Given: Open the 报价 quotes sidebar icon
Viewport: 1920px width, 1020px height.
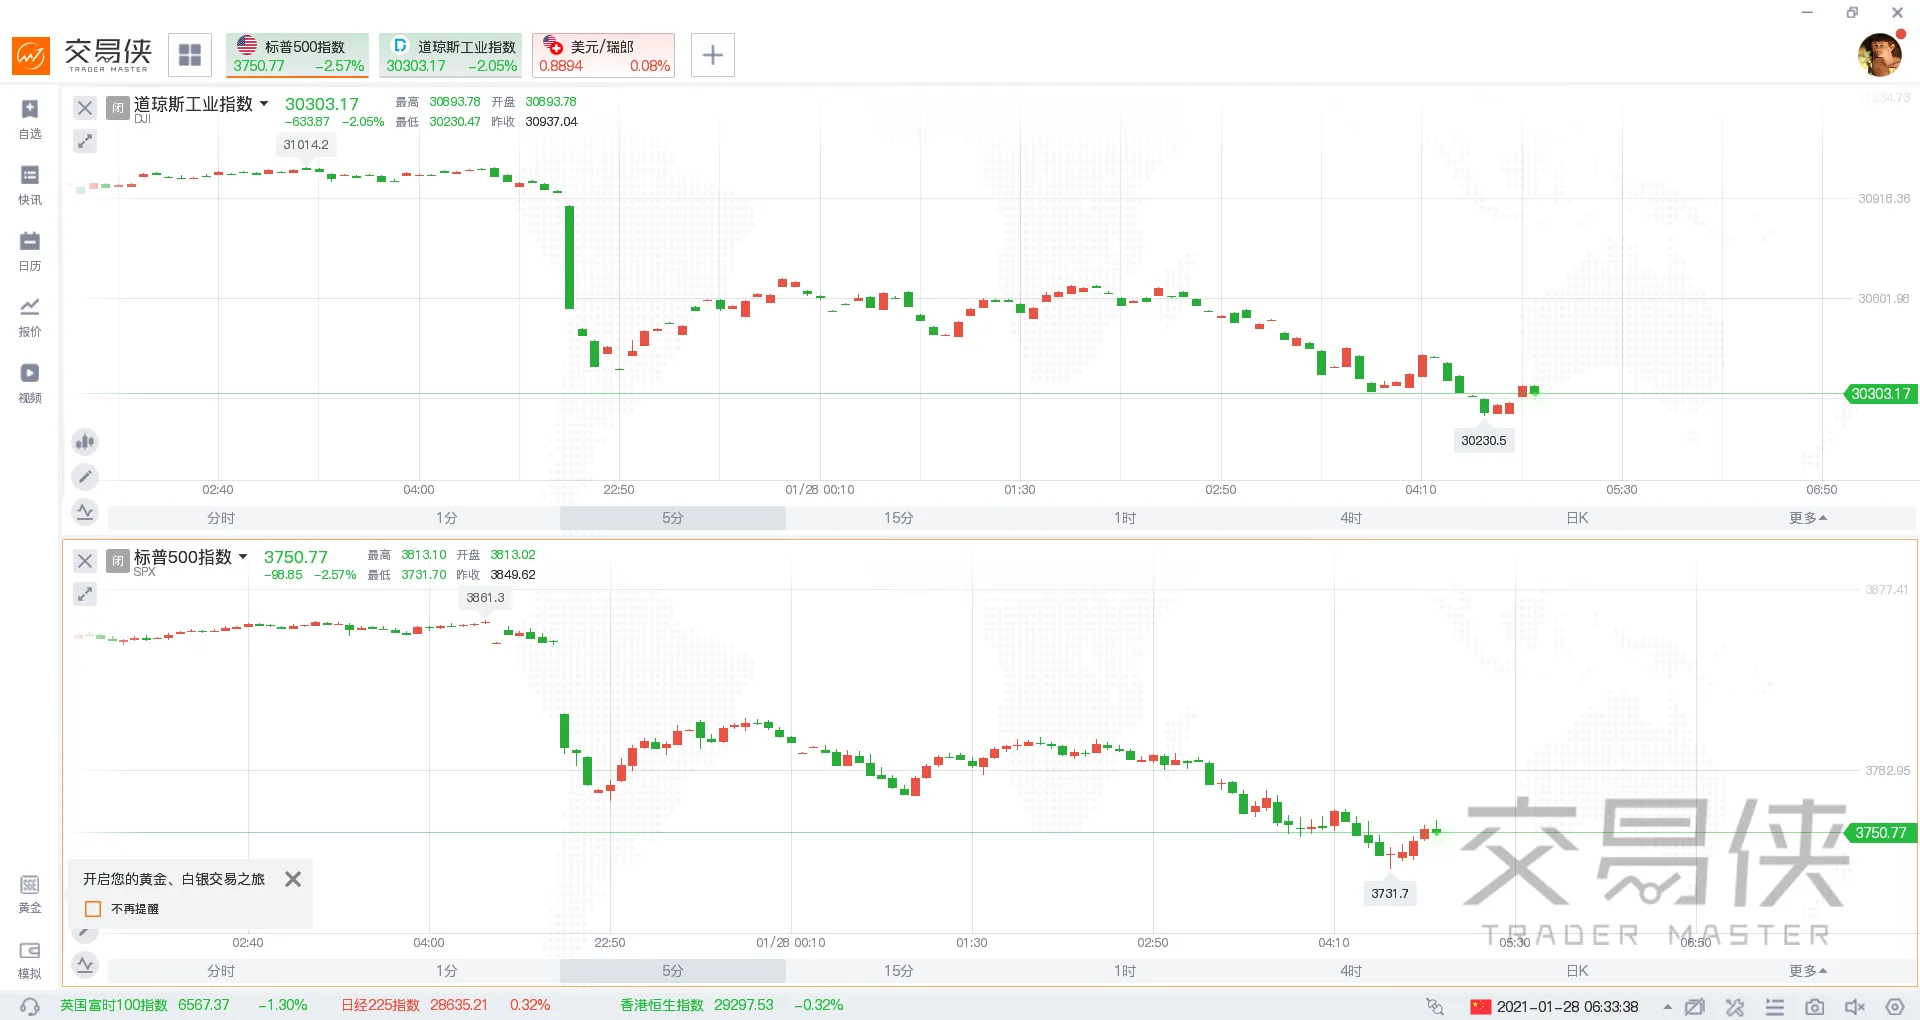Looking at the screenshot, I should (30, 316).
